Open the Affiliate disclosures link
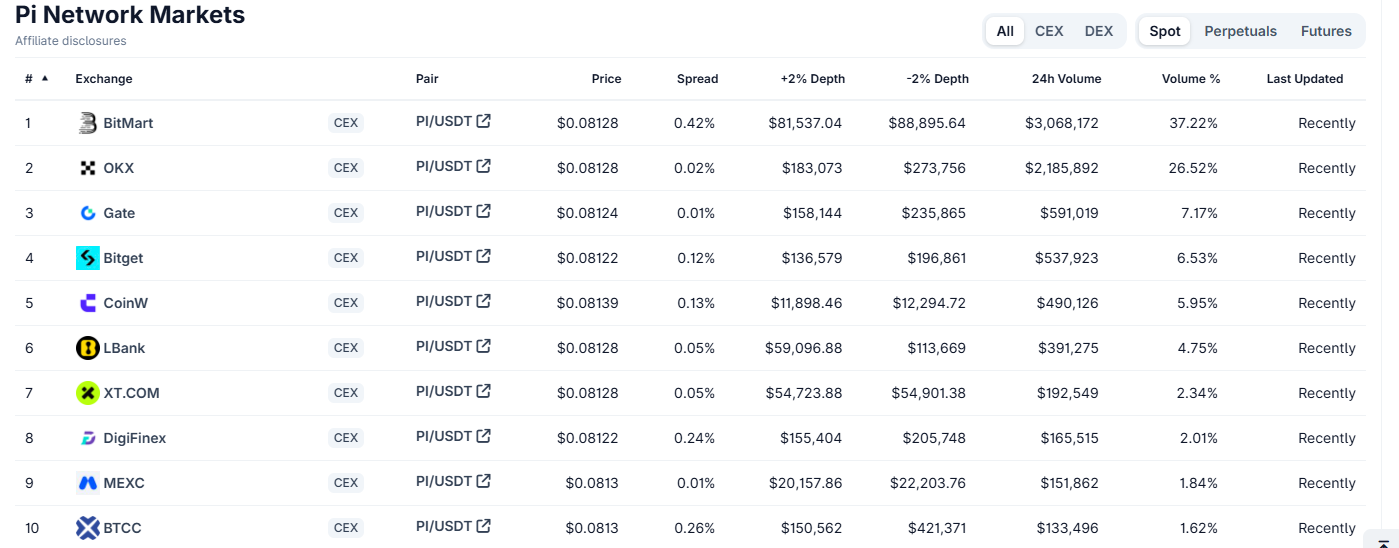This screenshot has height=548, width=1399. pyautogui.click(x=71, y=41)
